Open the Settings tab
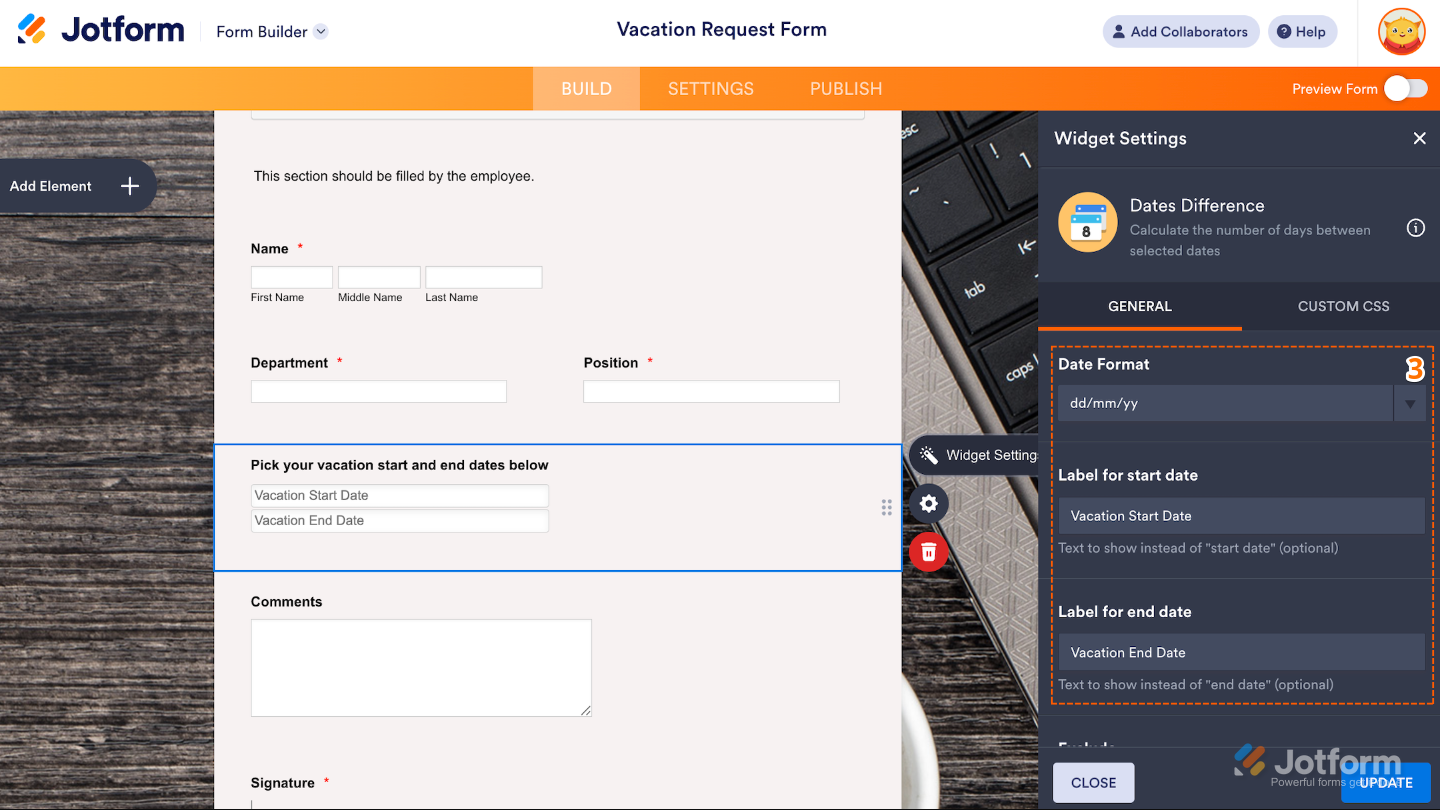1440x810 pixels. point(710,89)
